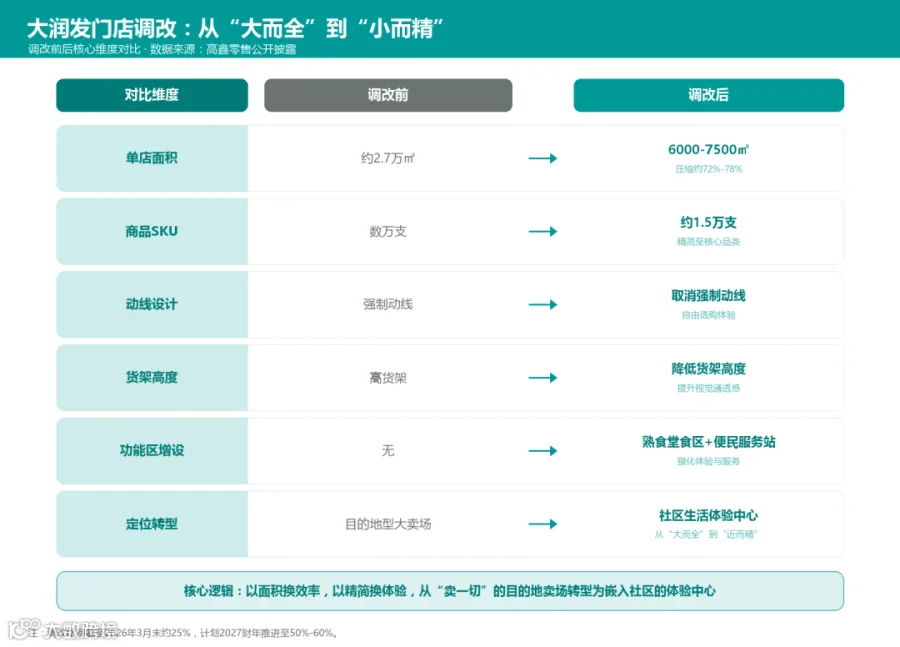The image size is (900, 647).
Task: Click the arrow in the 货架高度 row
Action: click(x=543, y=378)
